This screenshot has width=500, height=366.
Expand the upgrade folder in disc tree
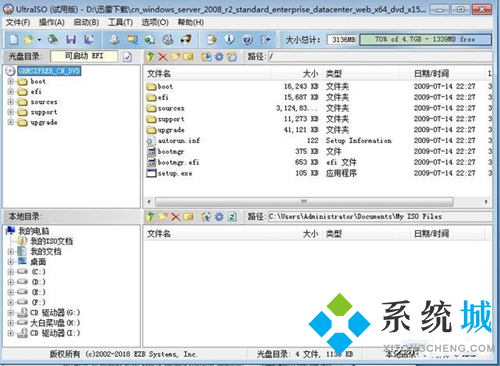click(11, 122)
